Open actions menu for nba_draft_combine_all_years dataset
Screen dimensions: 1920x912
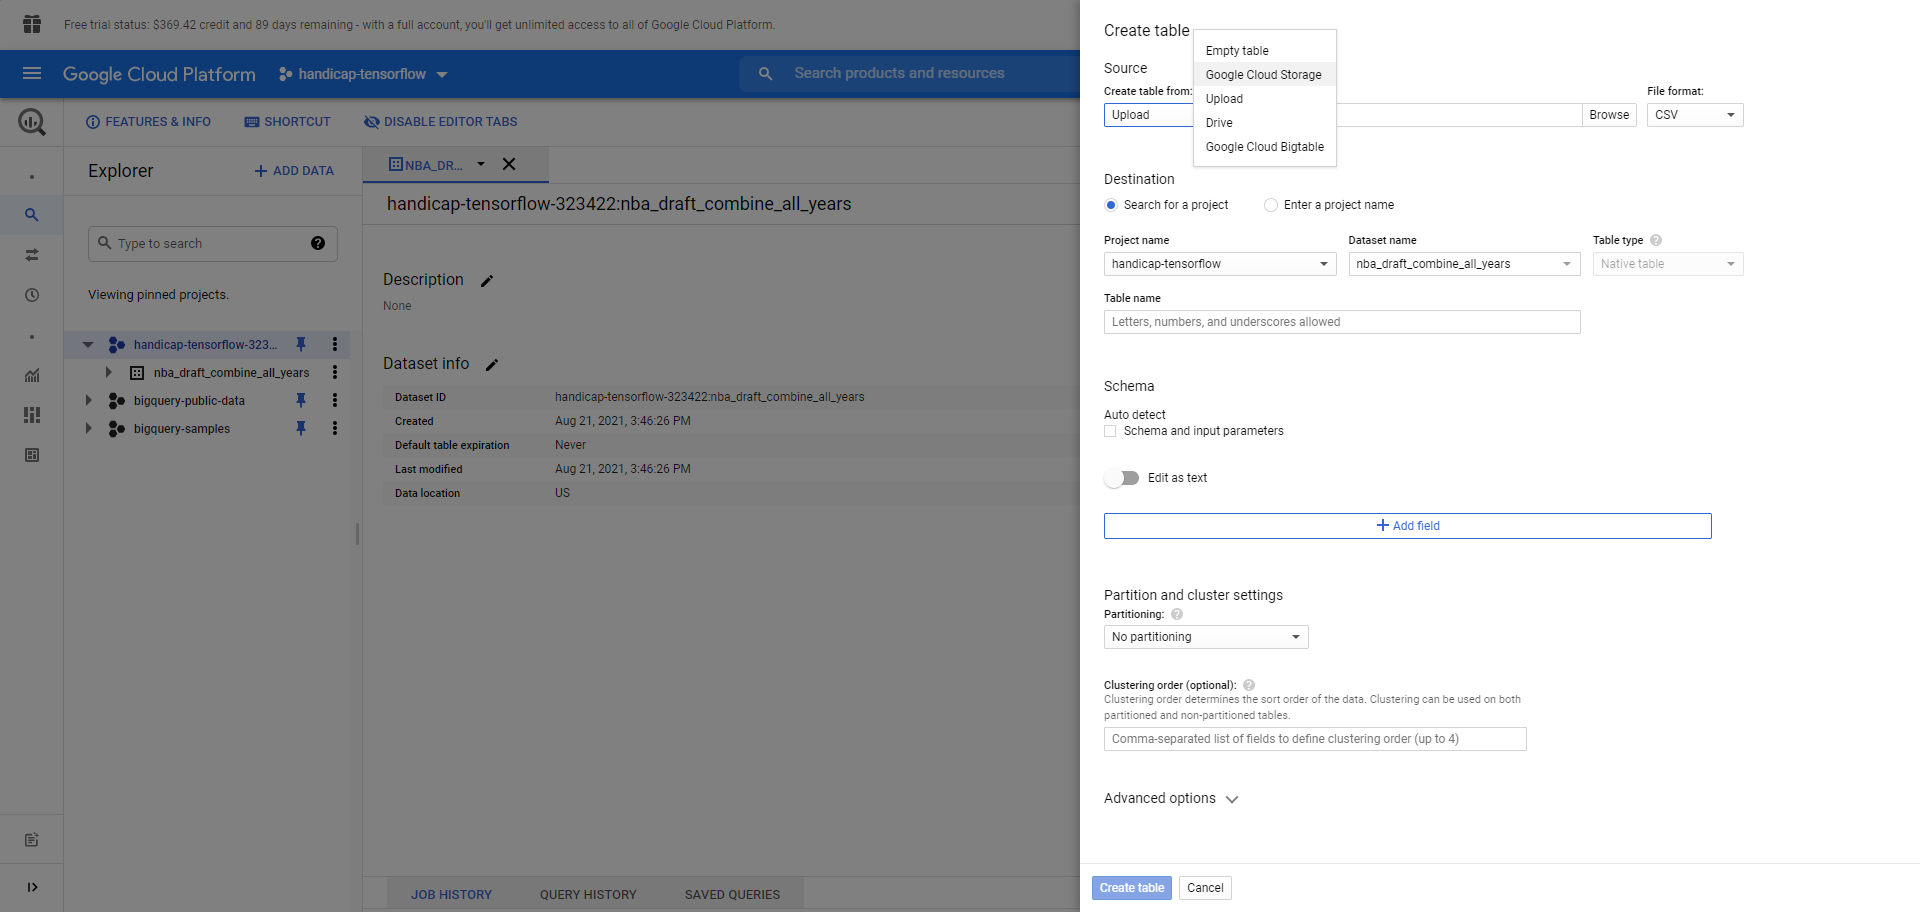tap(335, 372)
